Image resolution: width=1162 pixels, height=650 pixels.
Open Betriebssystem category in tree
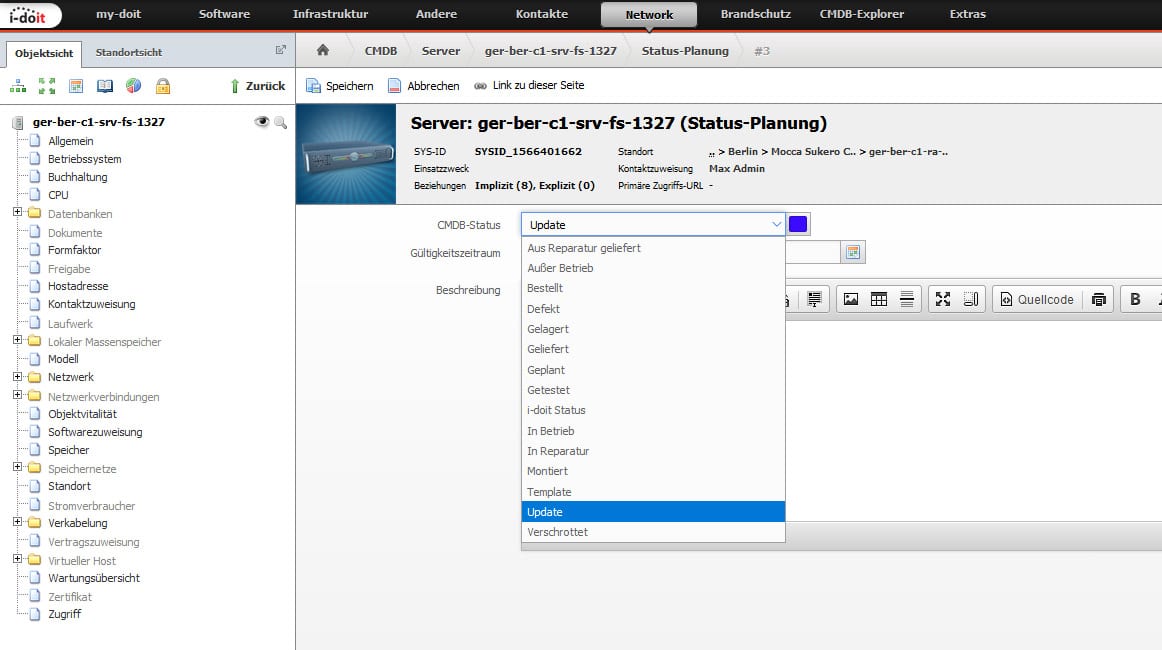[x=84, y=159]
